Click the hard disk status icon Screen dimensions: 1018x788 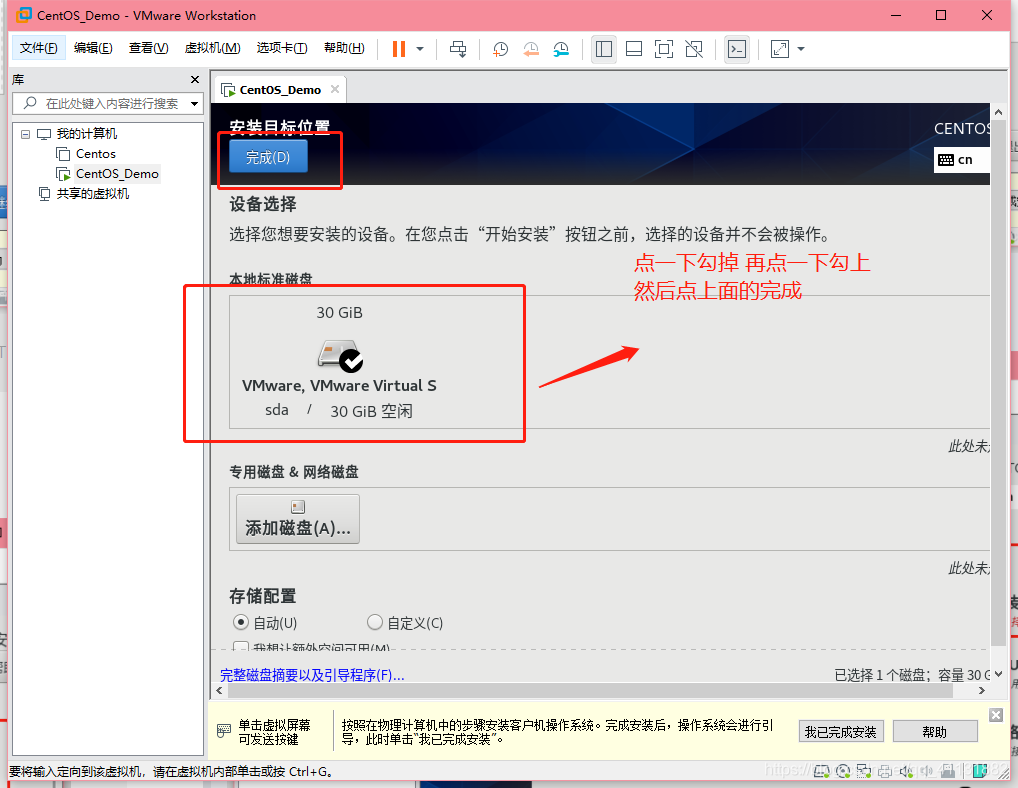(821, 771)
